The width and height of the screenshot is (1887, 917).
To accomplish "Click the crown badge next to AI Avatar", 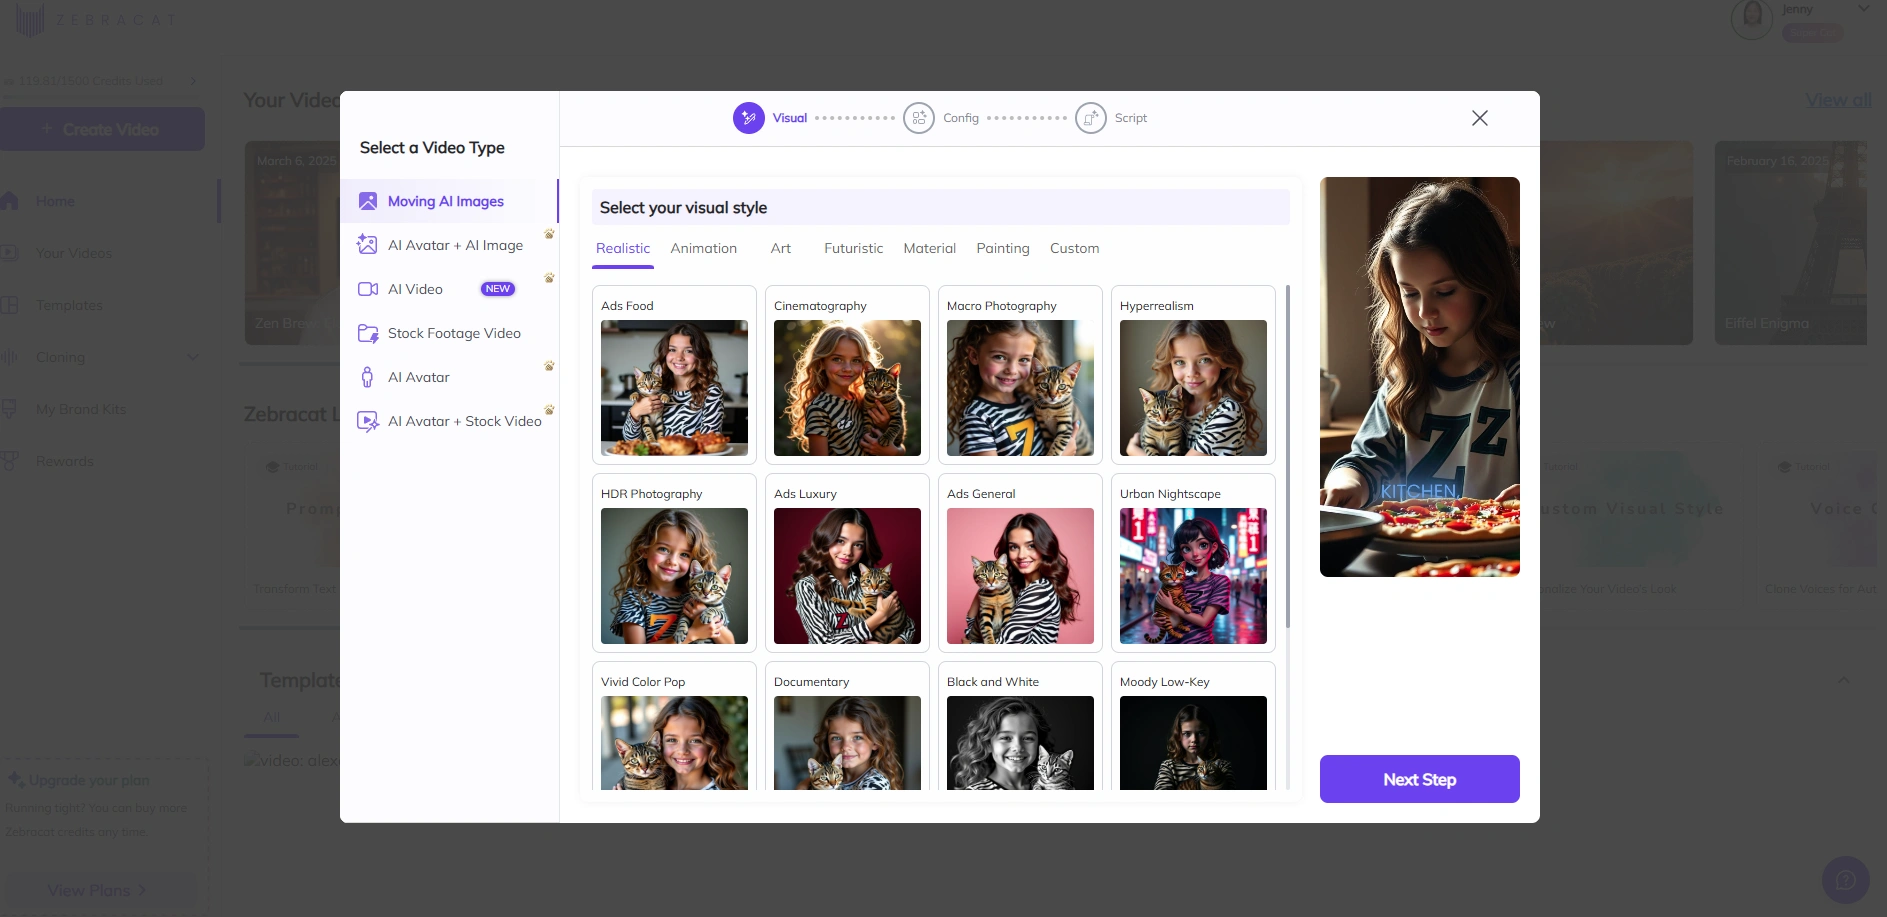I will pyautogui.click(x=549, y=366).
